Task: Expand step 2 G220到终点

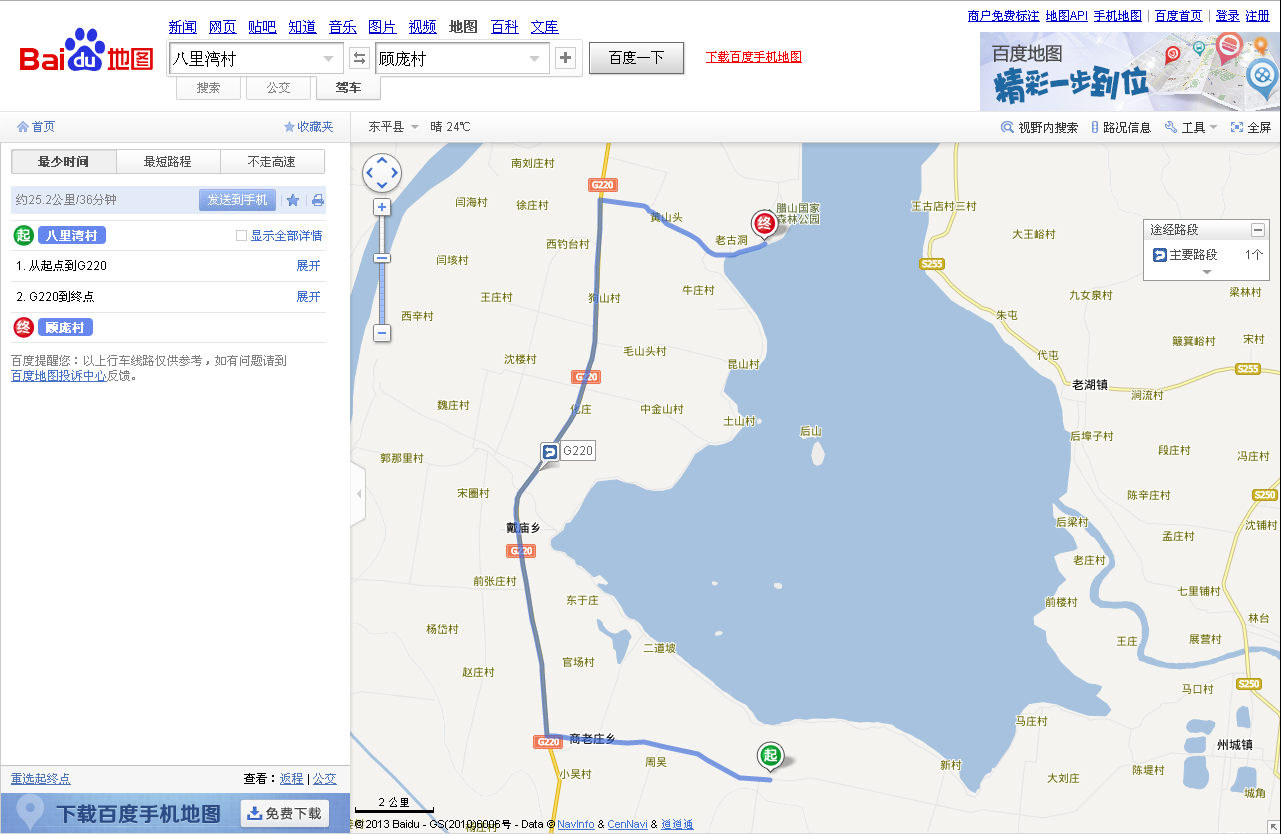Action: point(308,297)
